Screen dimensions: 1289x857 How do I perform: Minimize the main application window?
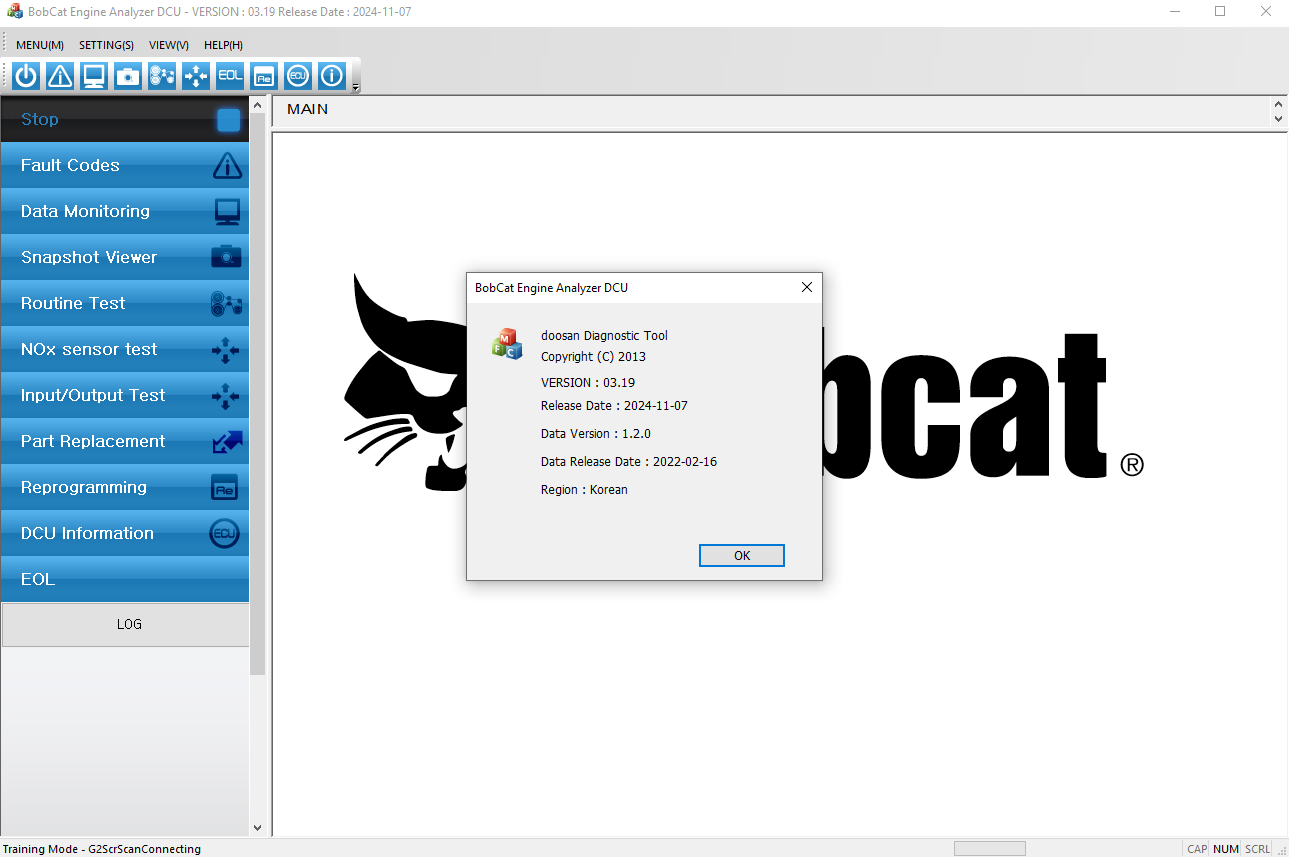click(1174, 12)
